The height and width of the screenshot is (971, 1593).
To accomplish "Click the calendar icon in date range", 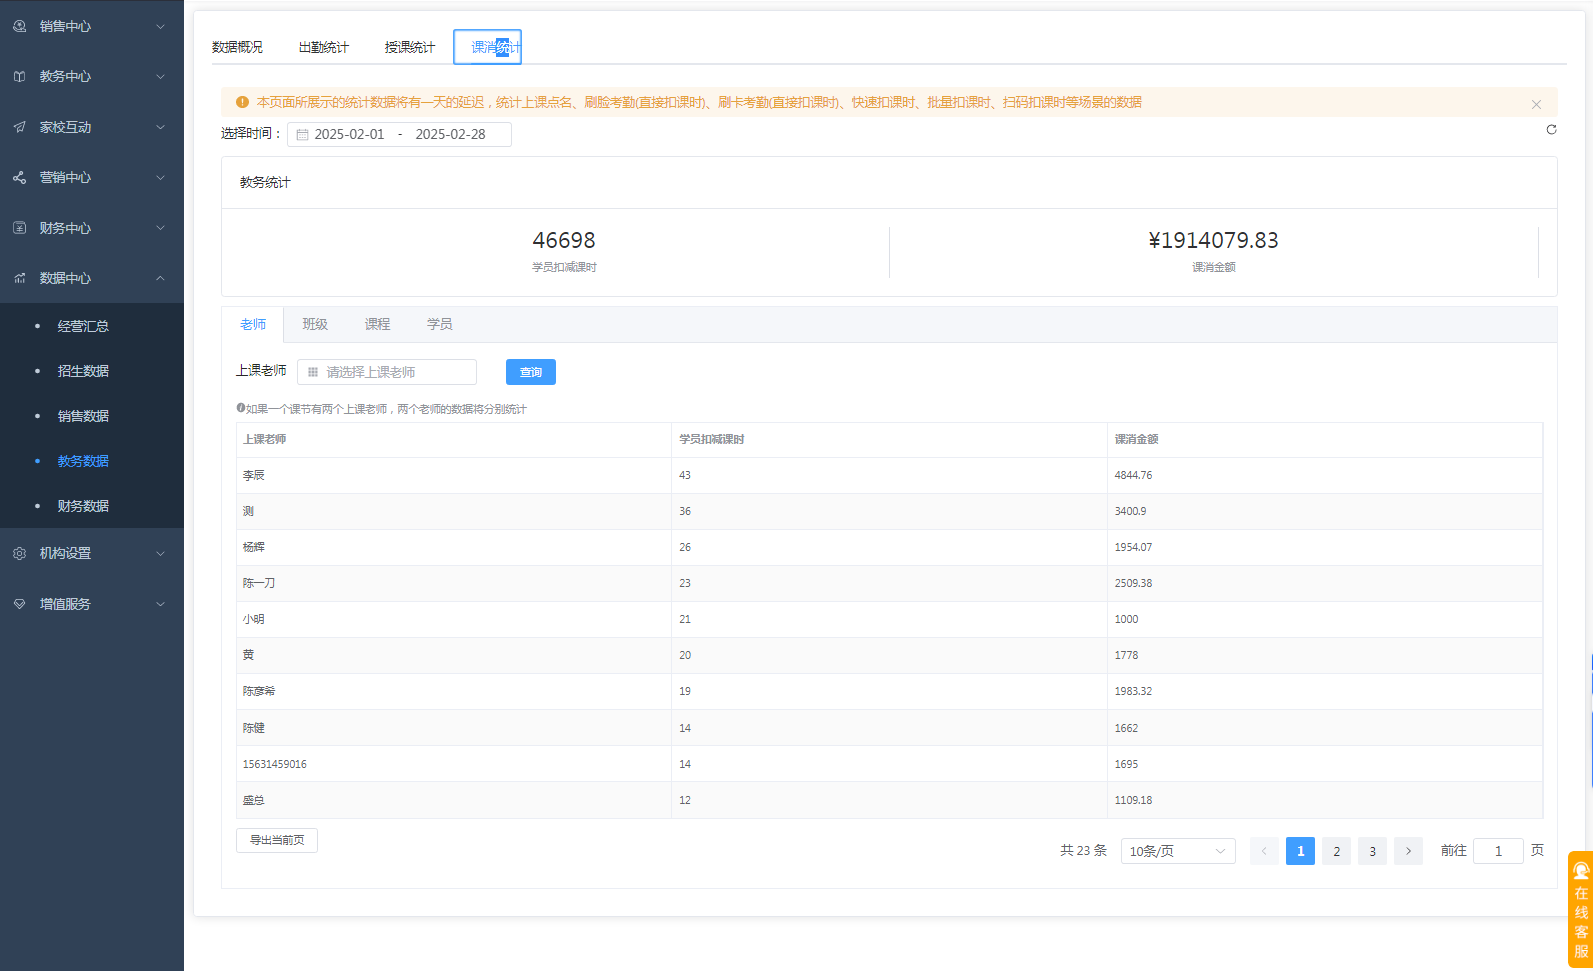I will tap(302, 135).
